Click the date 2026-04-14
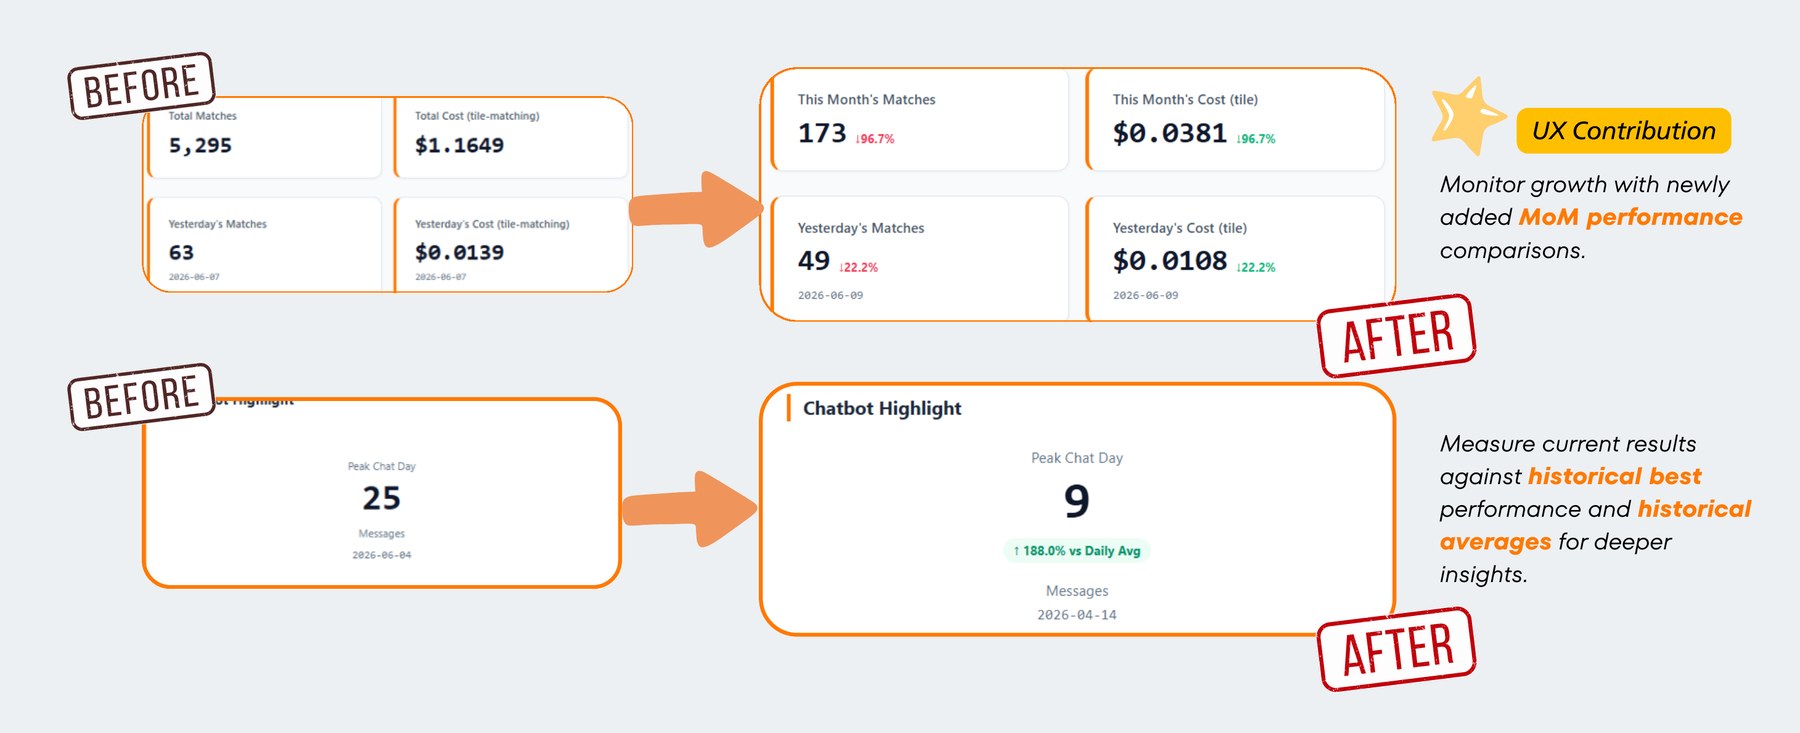Image resolution: width=1800 pixels, height=733 pixels. coord(1077,615)
